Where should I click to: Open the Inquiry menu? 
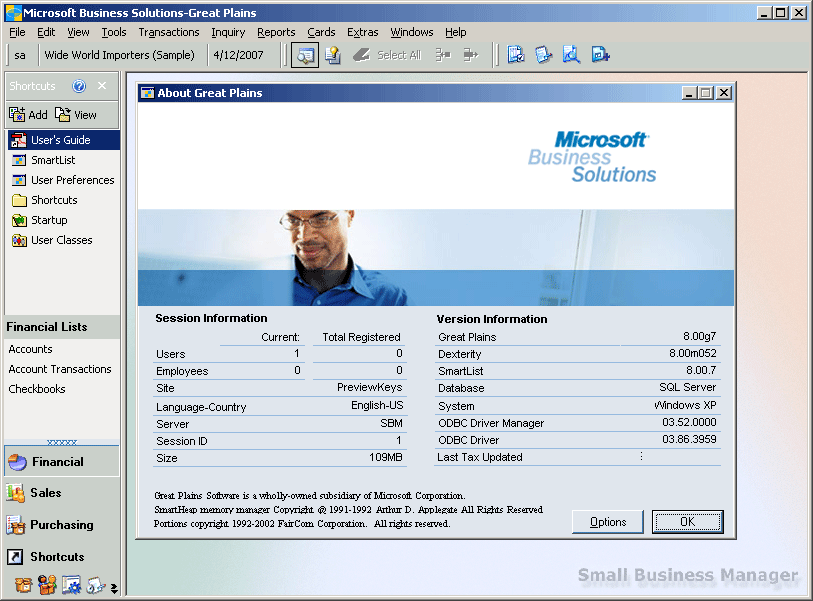228,32
